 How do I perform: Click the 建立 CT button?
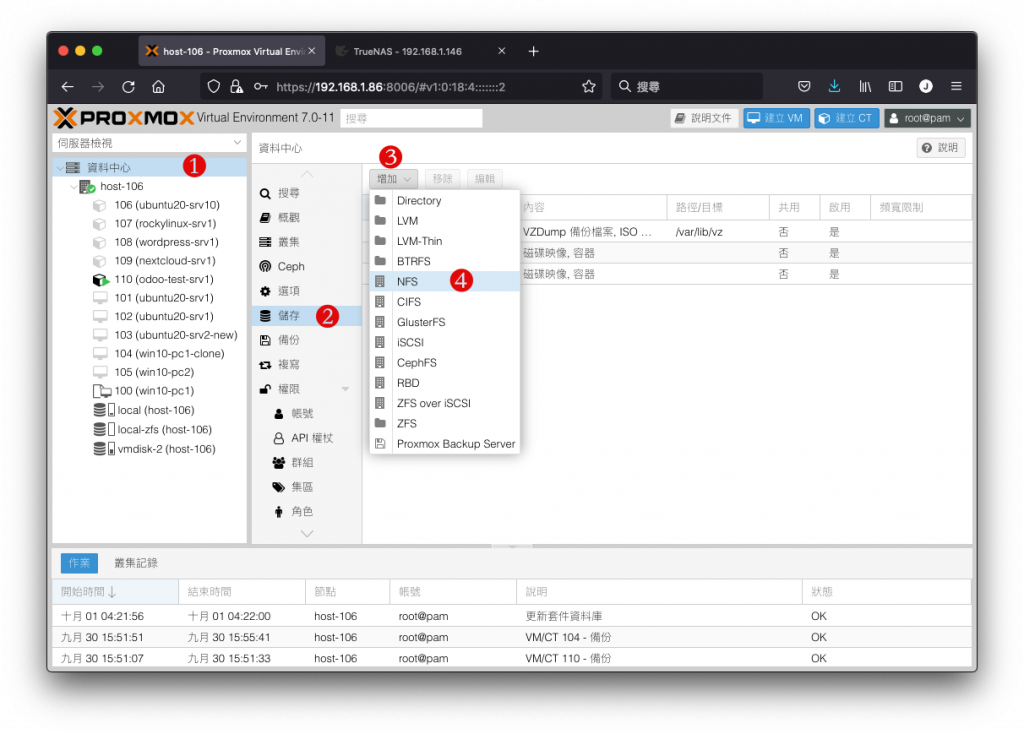coord(846,118)
